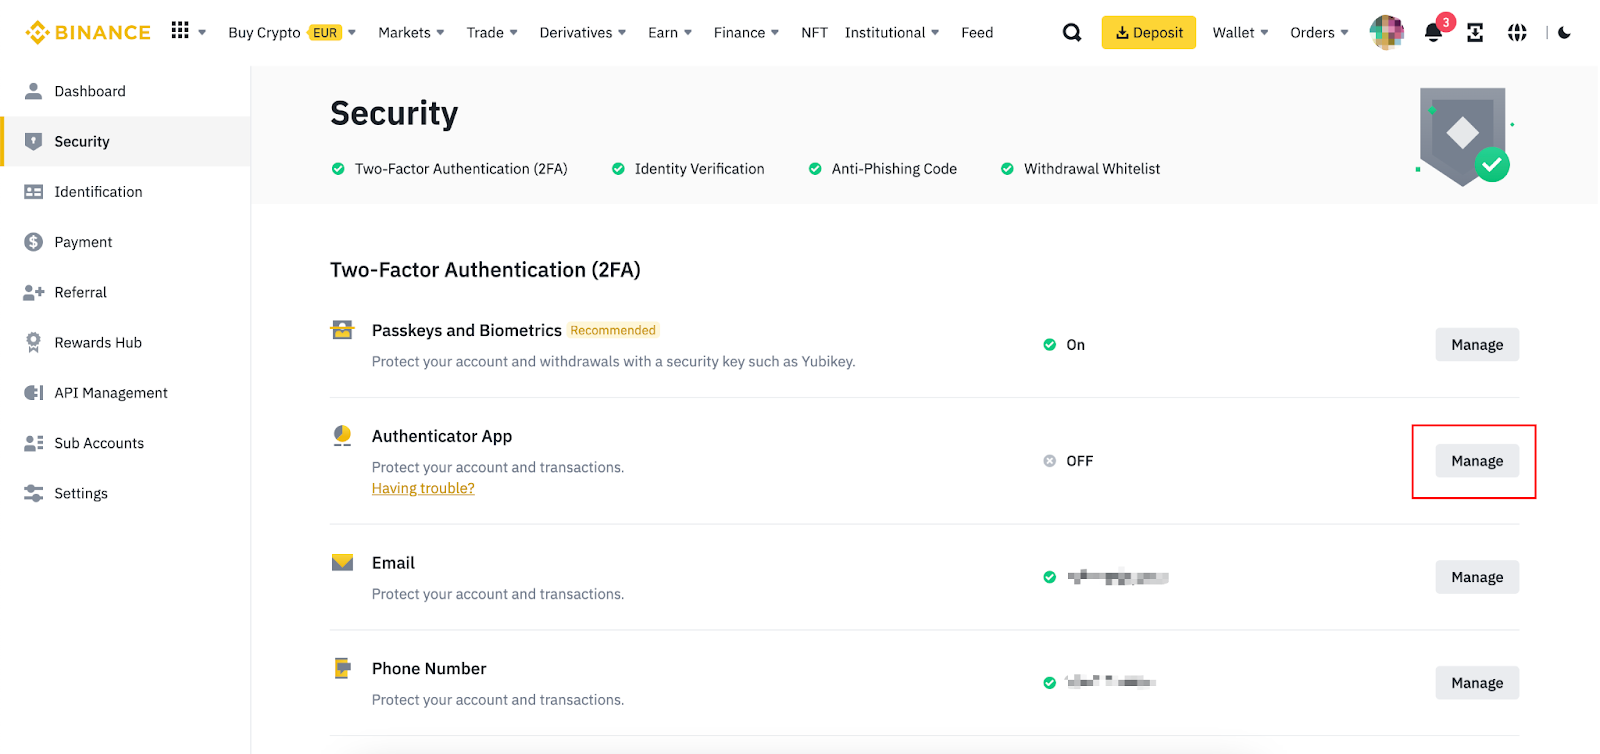Expand the Wallet dropdown
The height and width of the screenshot is (754, 1600).
pos(1240,33)
